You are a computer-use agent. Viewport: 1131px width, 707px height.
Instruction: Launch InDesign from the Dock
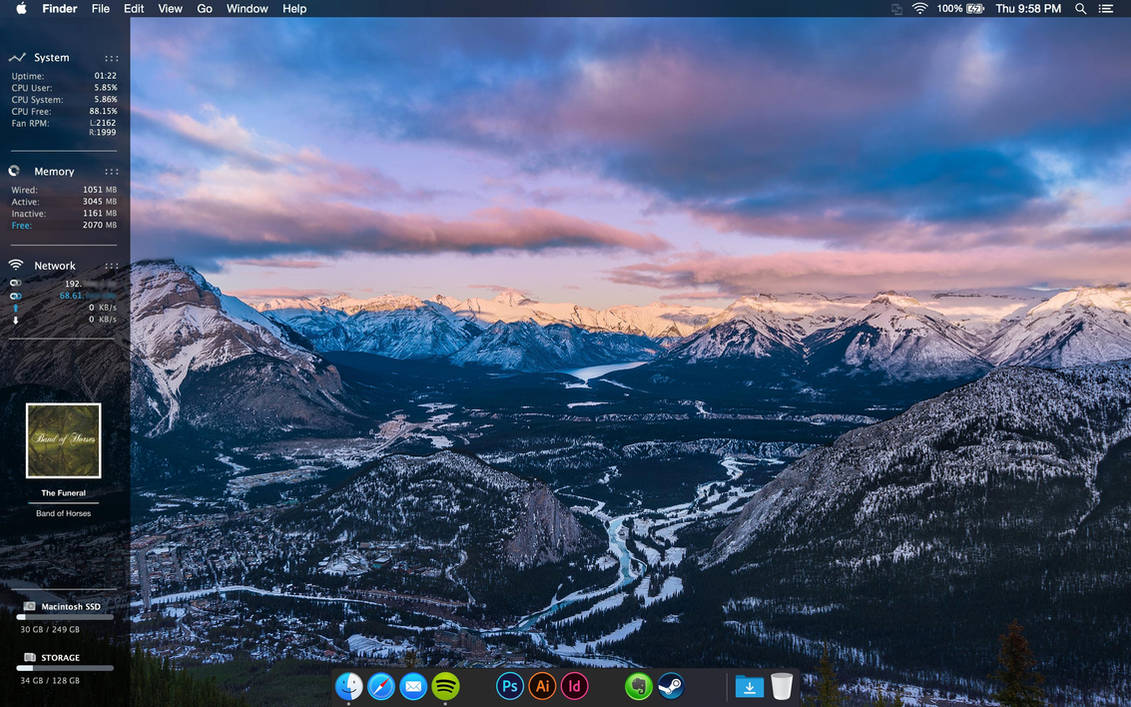click(x=574, y=687)
